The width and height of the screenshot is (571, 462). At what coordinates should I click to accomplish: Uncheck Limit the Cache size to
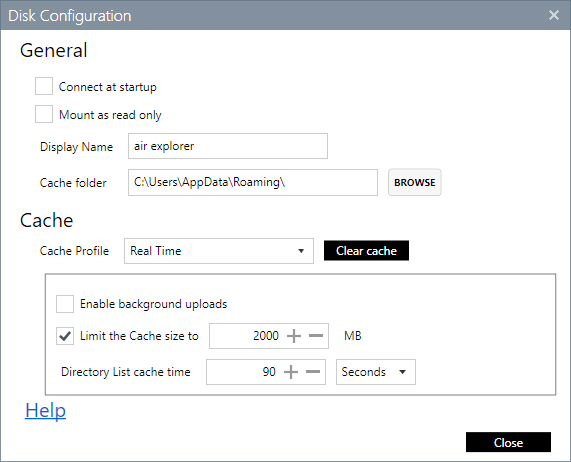[x=65, y=336]
